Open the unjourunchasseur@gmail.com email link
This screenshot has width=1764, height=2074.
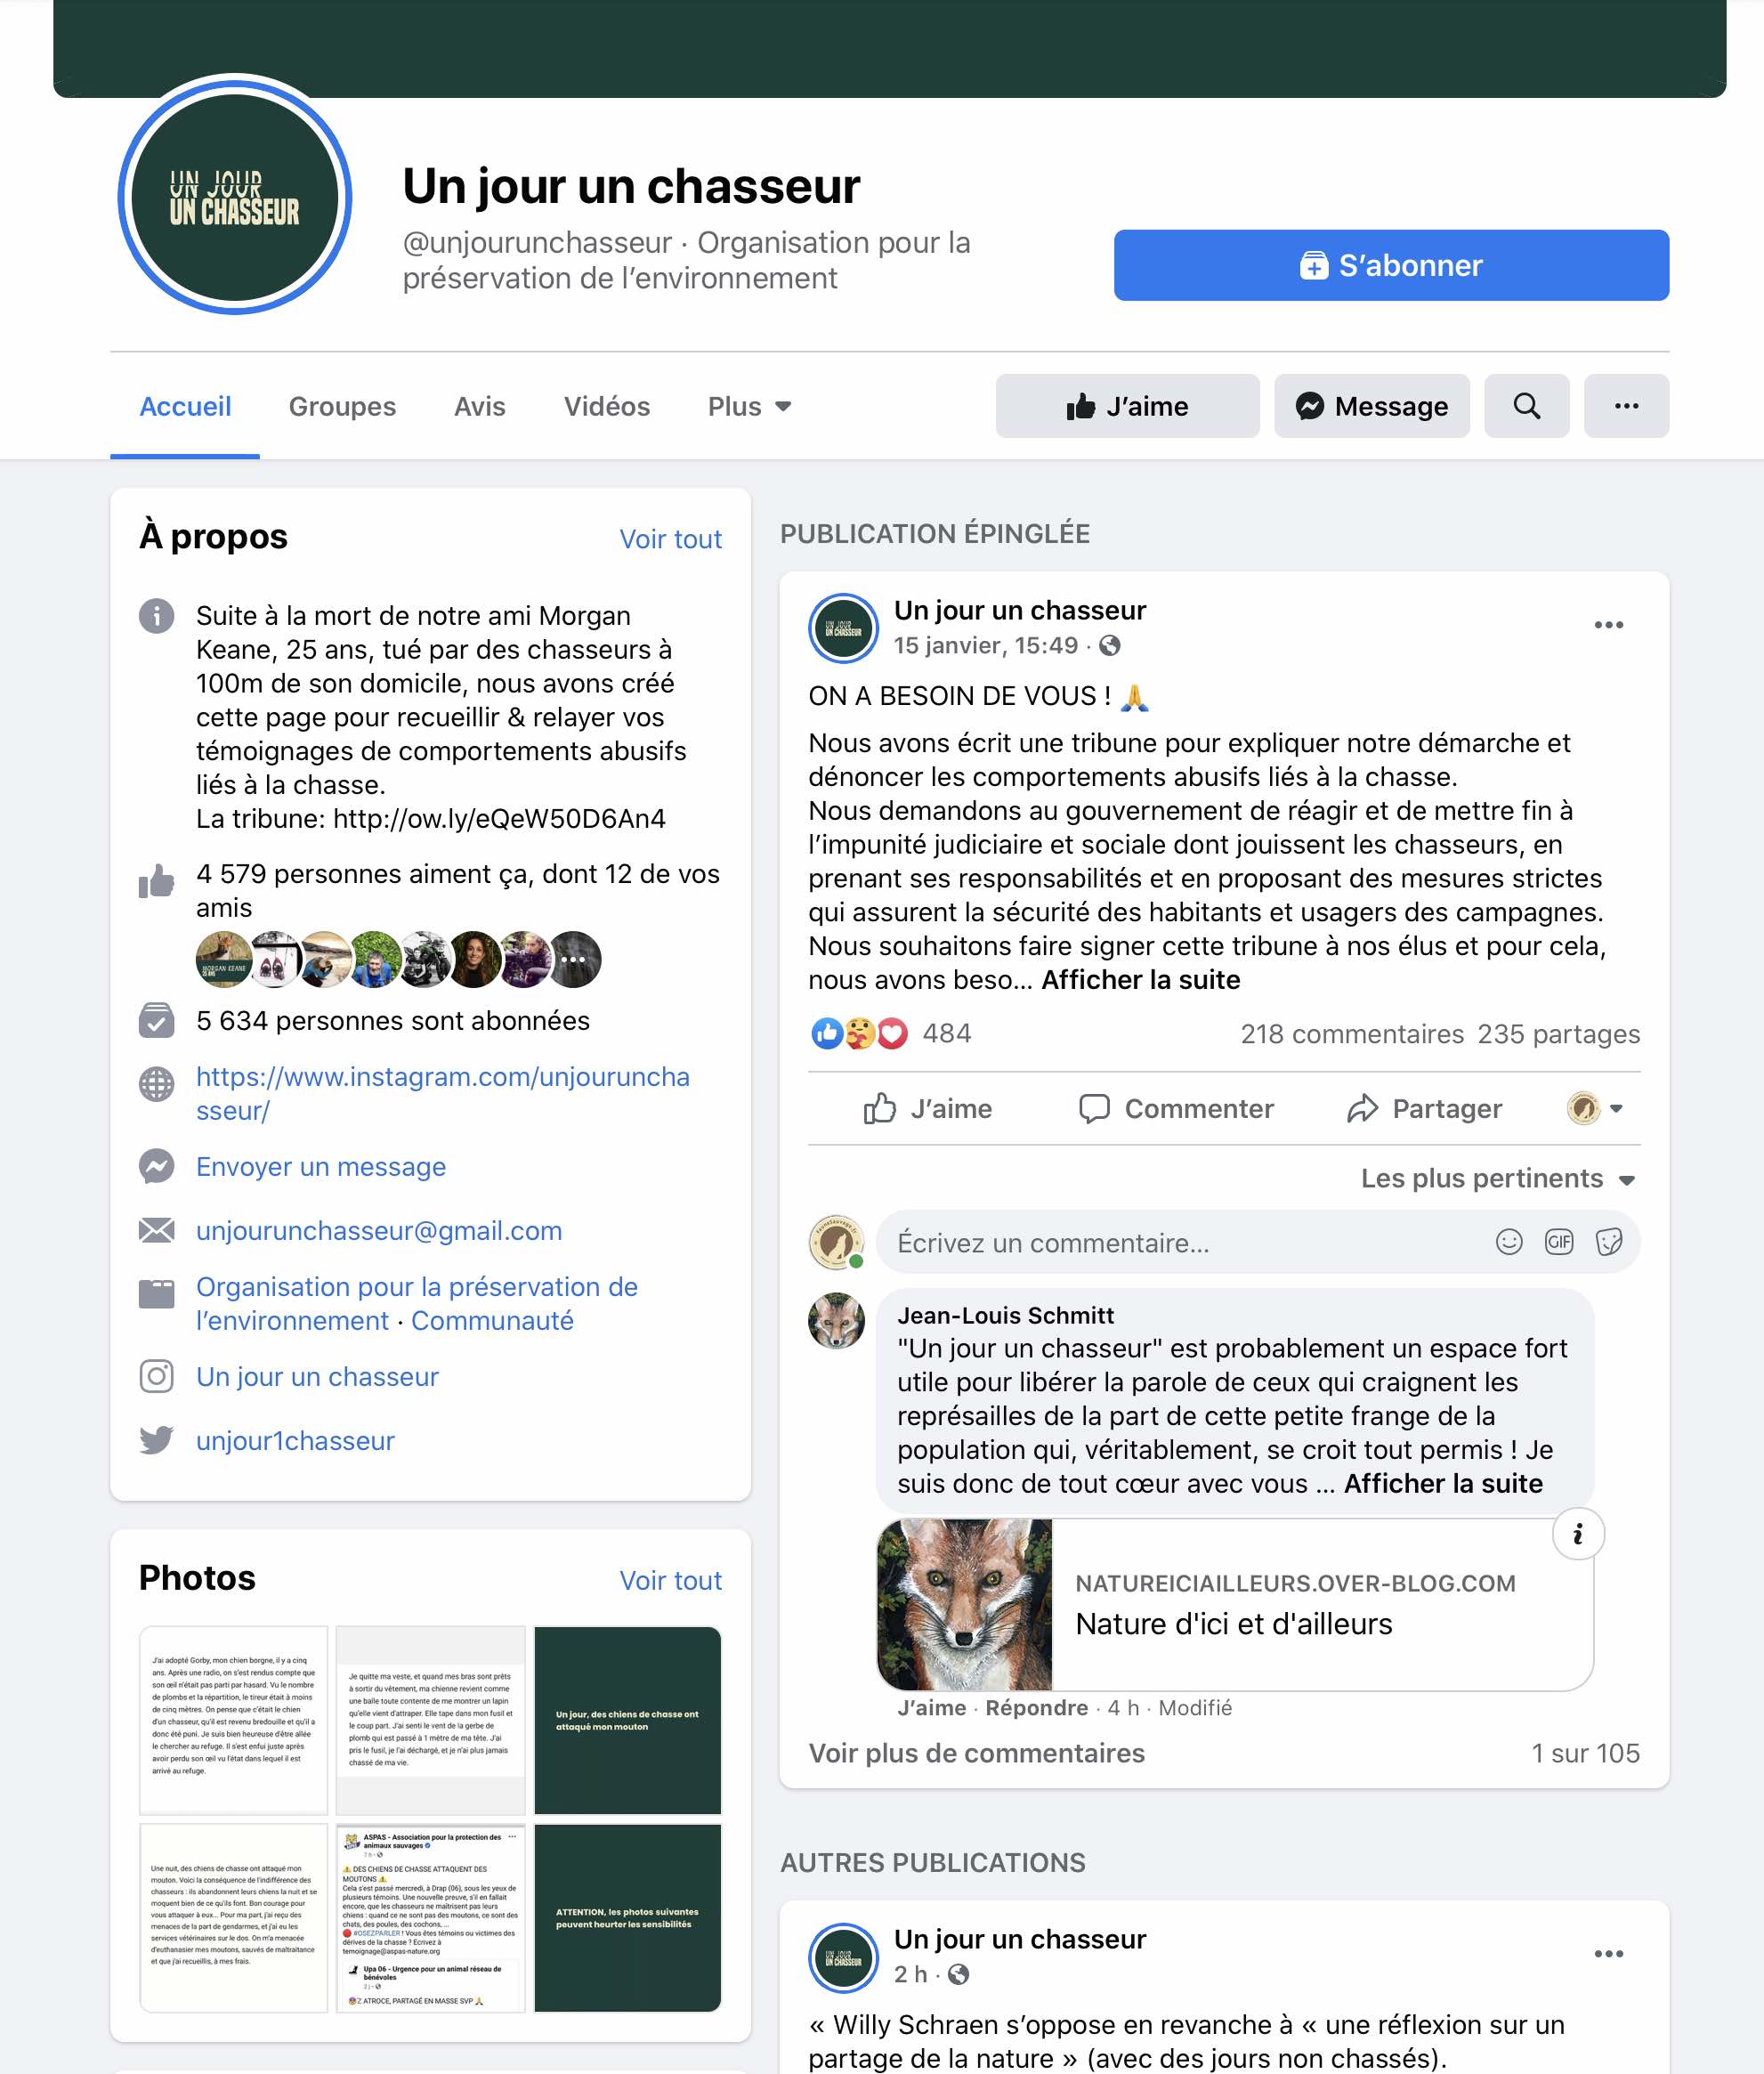coord(379,1230)
